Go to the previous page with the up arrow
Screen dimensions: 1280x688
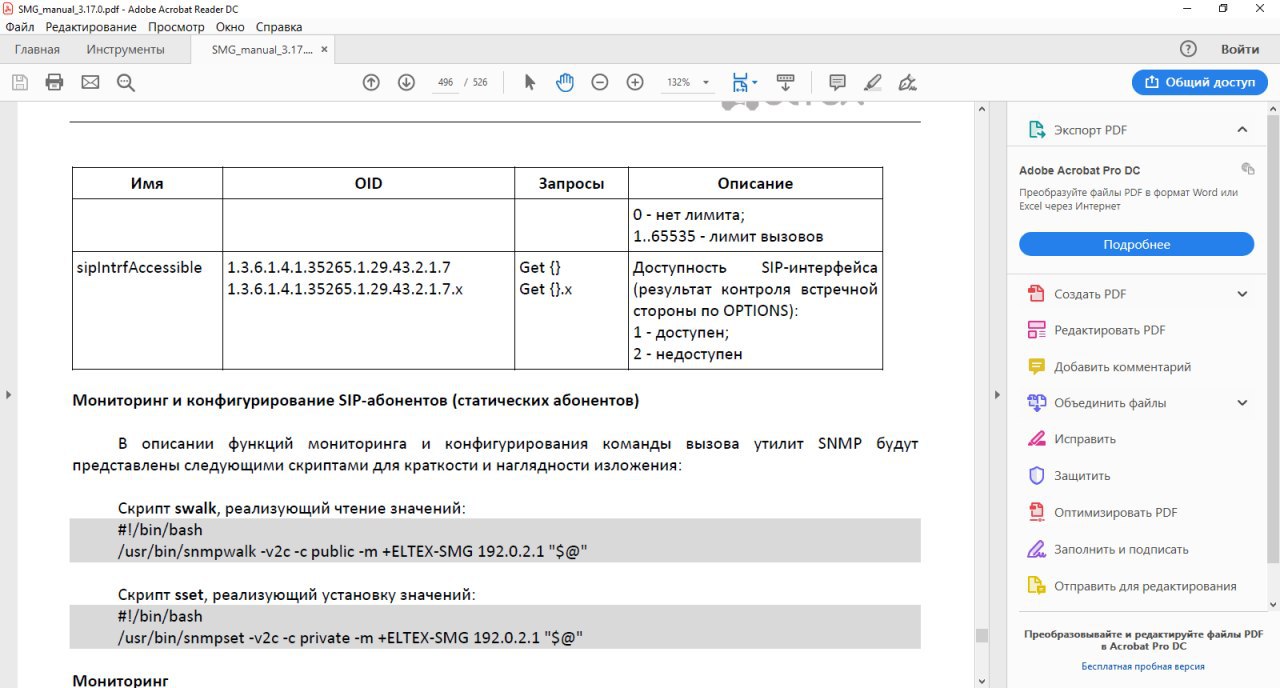coord(371,82)
